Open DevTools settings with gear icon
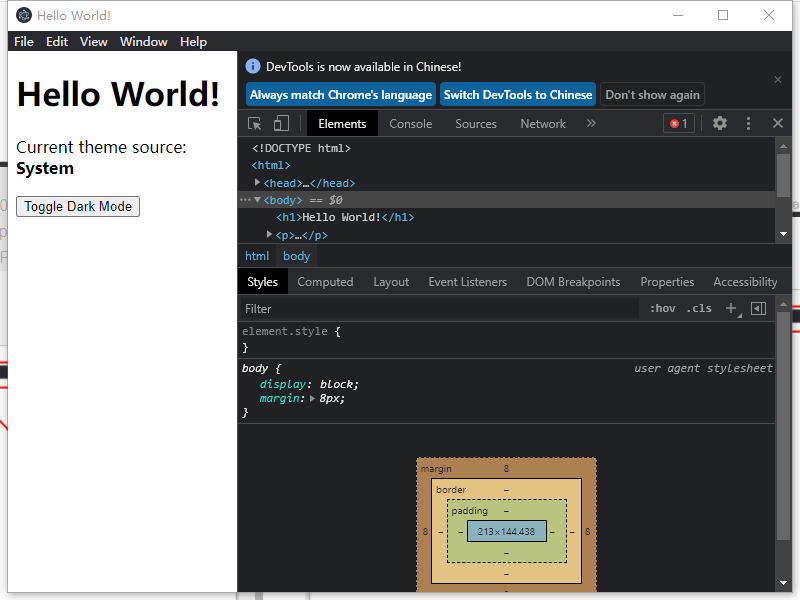Viewport: 800px width, 600px height. pos(720,123)
